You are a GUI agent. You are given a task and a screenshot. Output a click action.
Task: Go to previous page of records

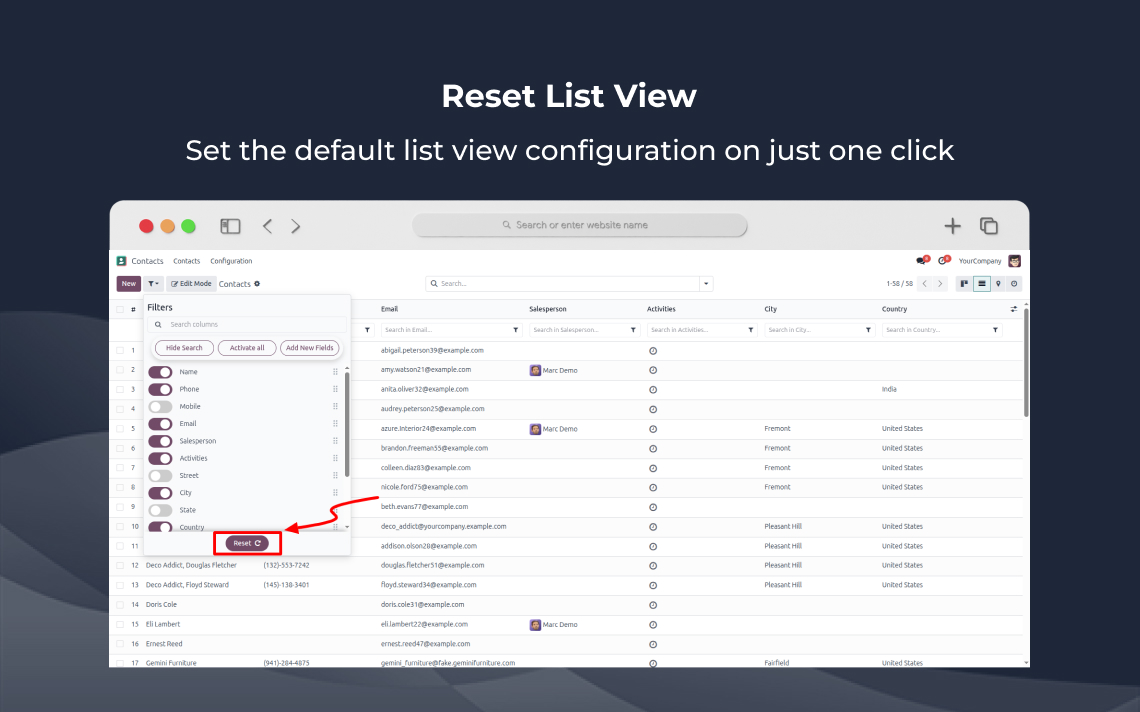[x=925, y=284]
